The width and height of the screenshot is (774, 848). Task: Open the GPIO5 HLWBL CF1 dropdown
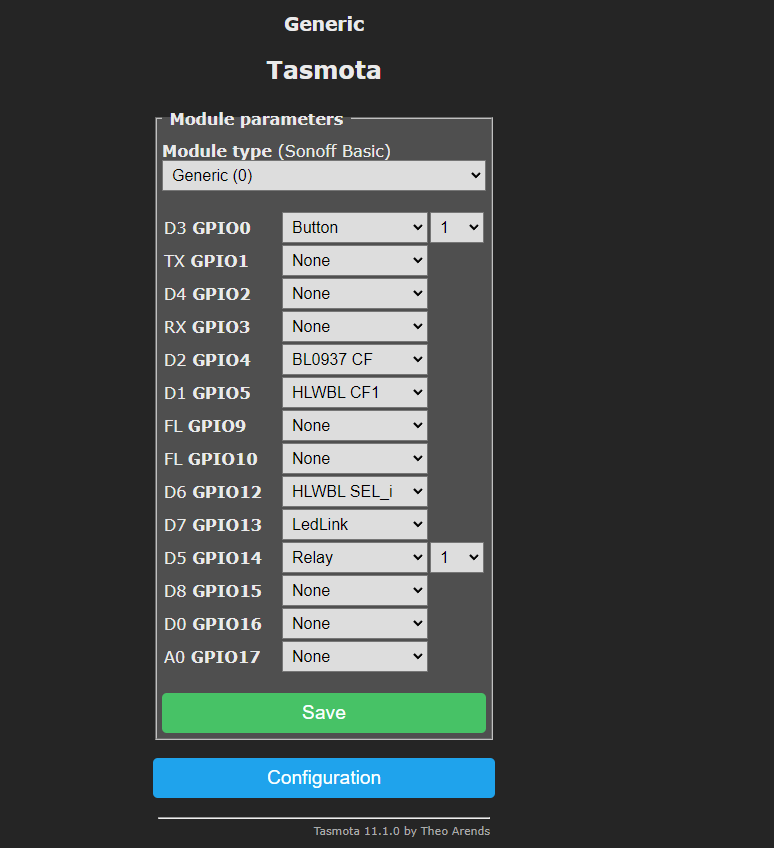pyautogui.click(x=354, y=393)
